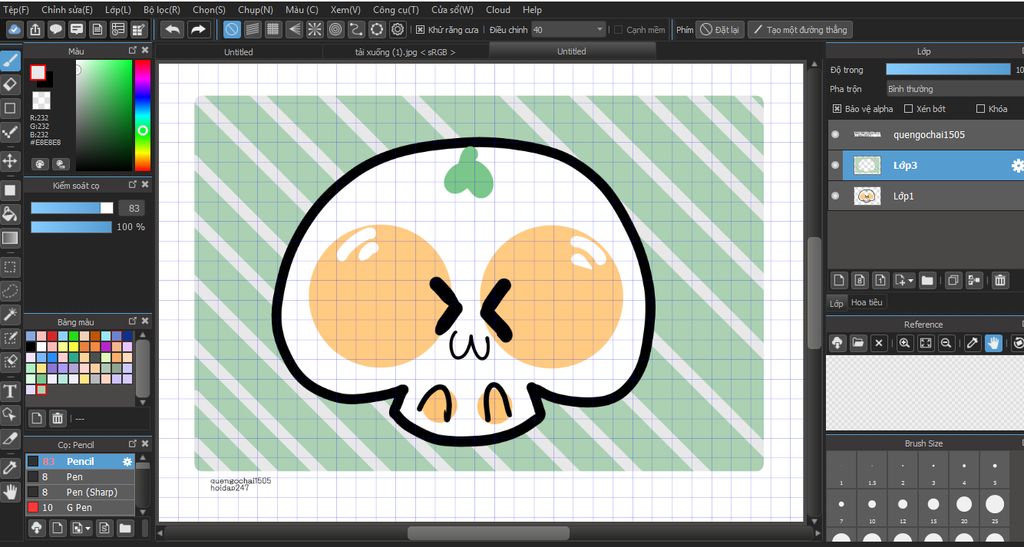
Task: Select the Hand tool in left toolbar
Action: 10,492
